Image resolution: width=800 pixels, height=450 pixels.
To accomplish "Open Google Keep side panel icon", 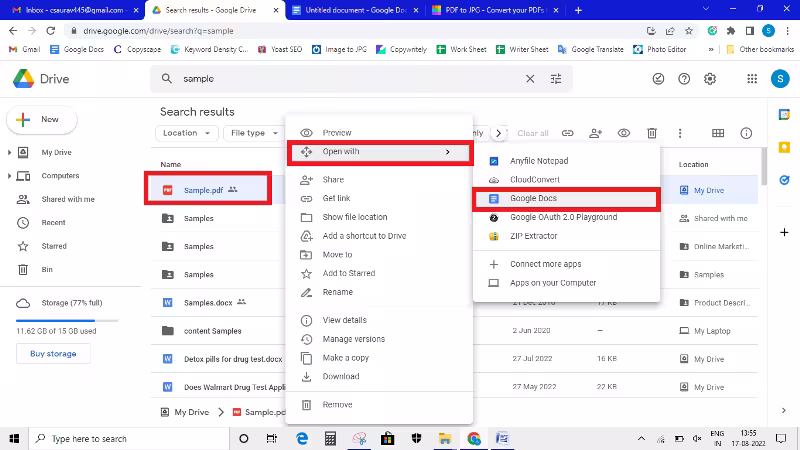I will [x=784, y=147].
